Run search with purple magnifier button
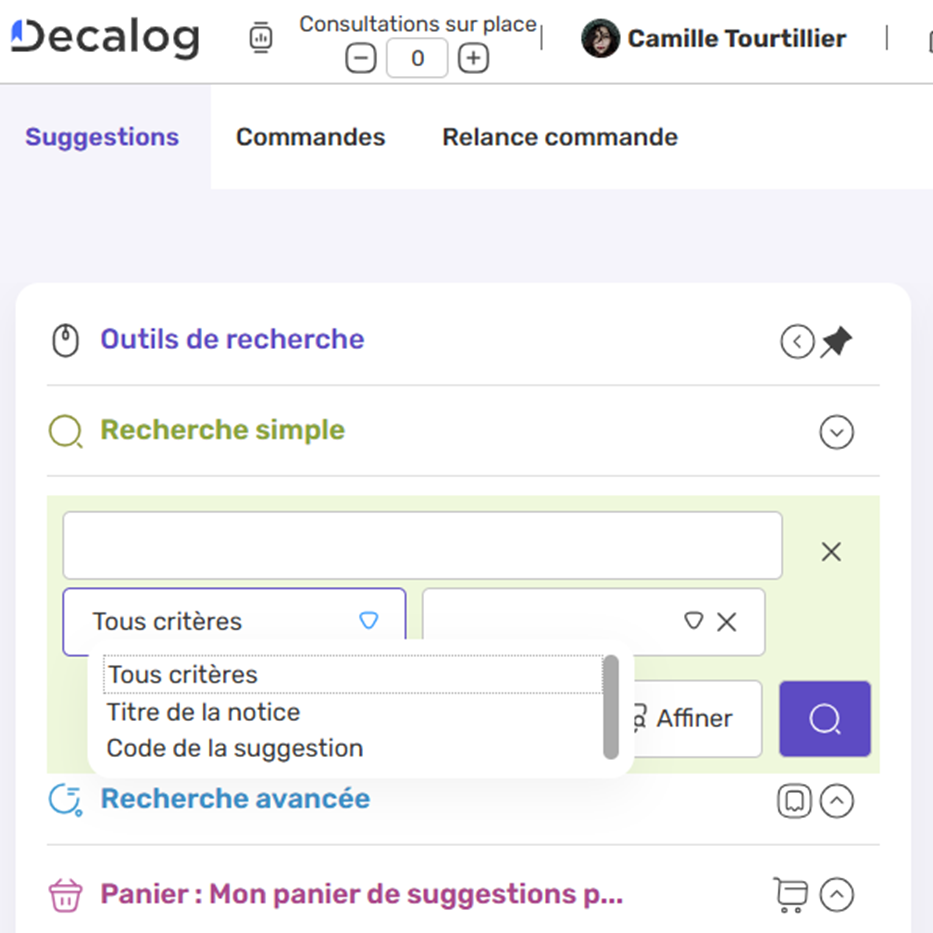The width and height of the screenshot is (933, 933). (824, 719)
